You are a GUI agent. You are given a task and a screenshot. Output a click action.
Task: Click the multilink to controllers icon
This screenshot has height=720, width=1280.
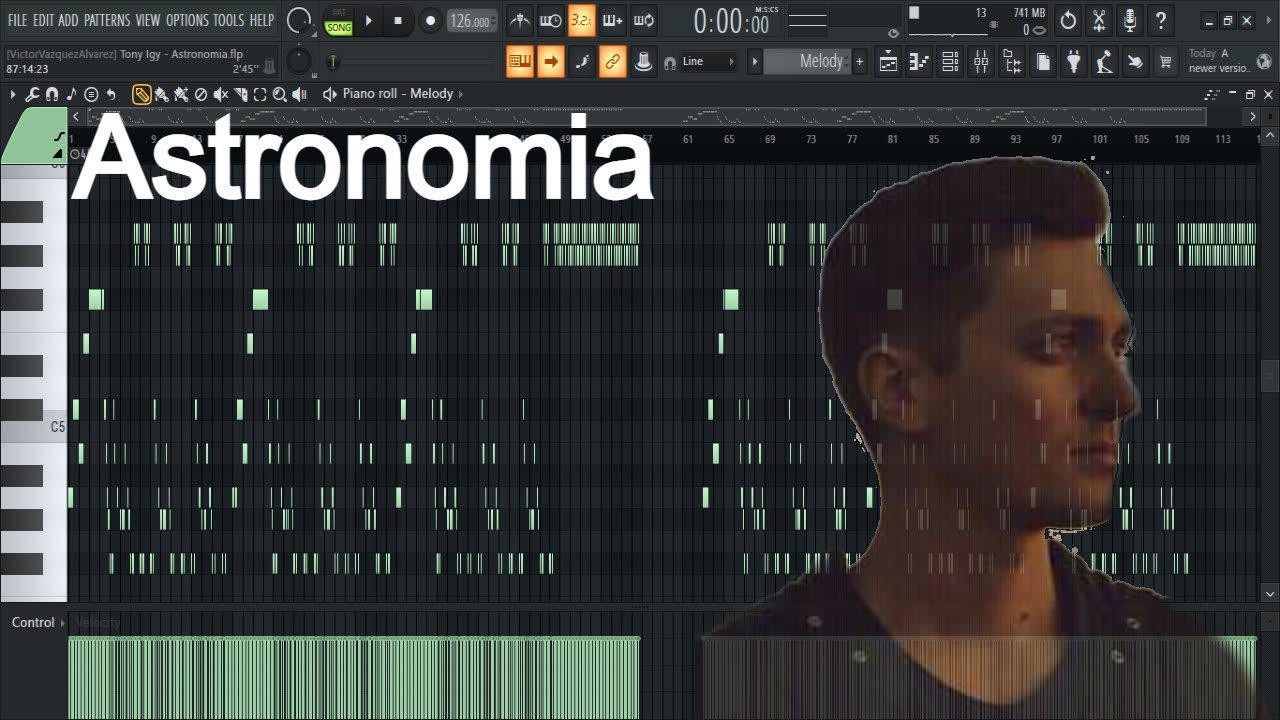[644, 62]
